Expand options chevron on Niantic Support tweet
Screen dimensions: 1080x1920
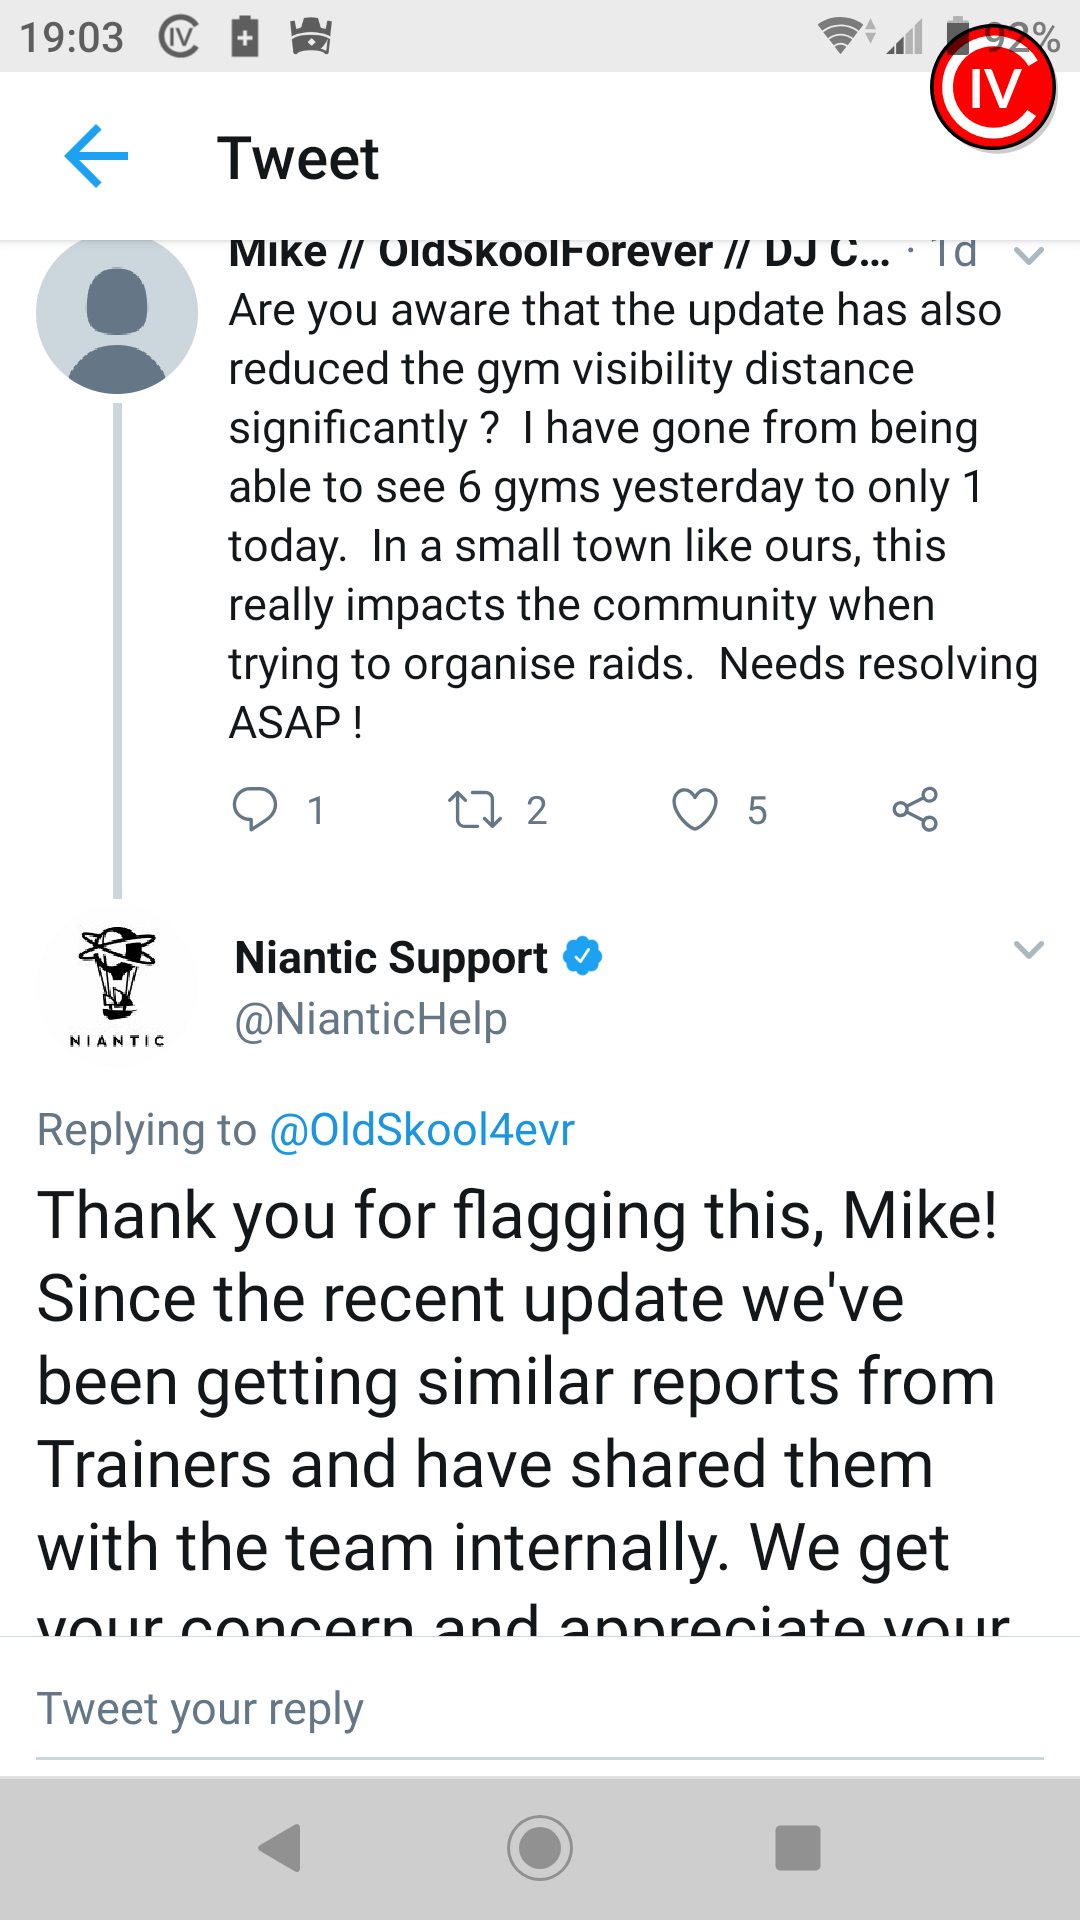click(x=1029, y=949)
